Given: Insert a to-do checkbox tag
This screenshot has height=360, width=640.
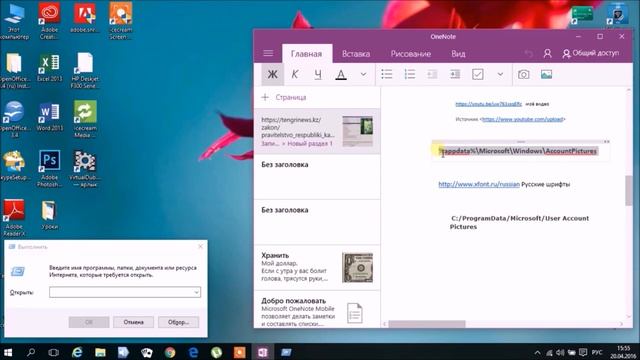Looking at the screenshot, I should coord(478,74).
